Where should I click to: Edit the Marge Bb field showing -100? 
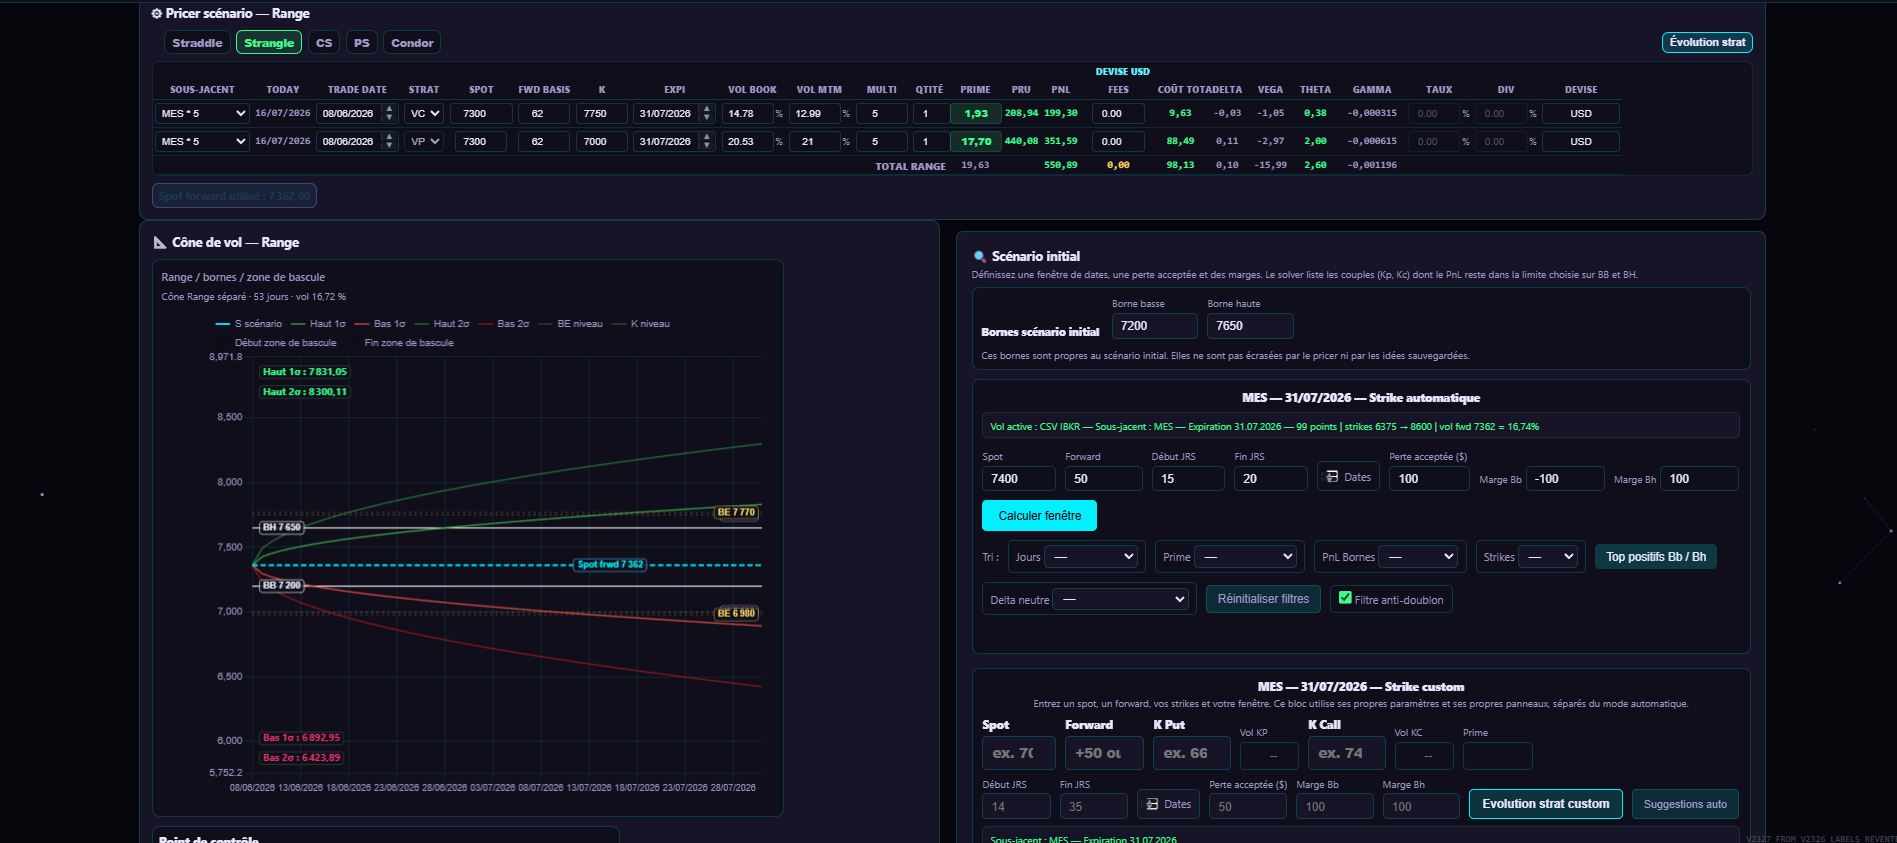point(1565,479)
